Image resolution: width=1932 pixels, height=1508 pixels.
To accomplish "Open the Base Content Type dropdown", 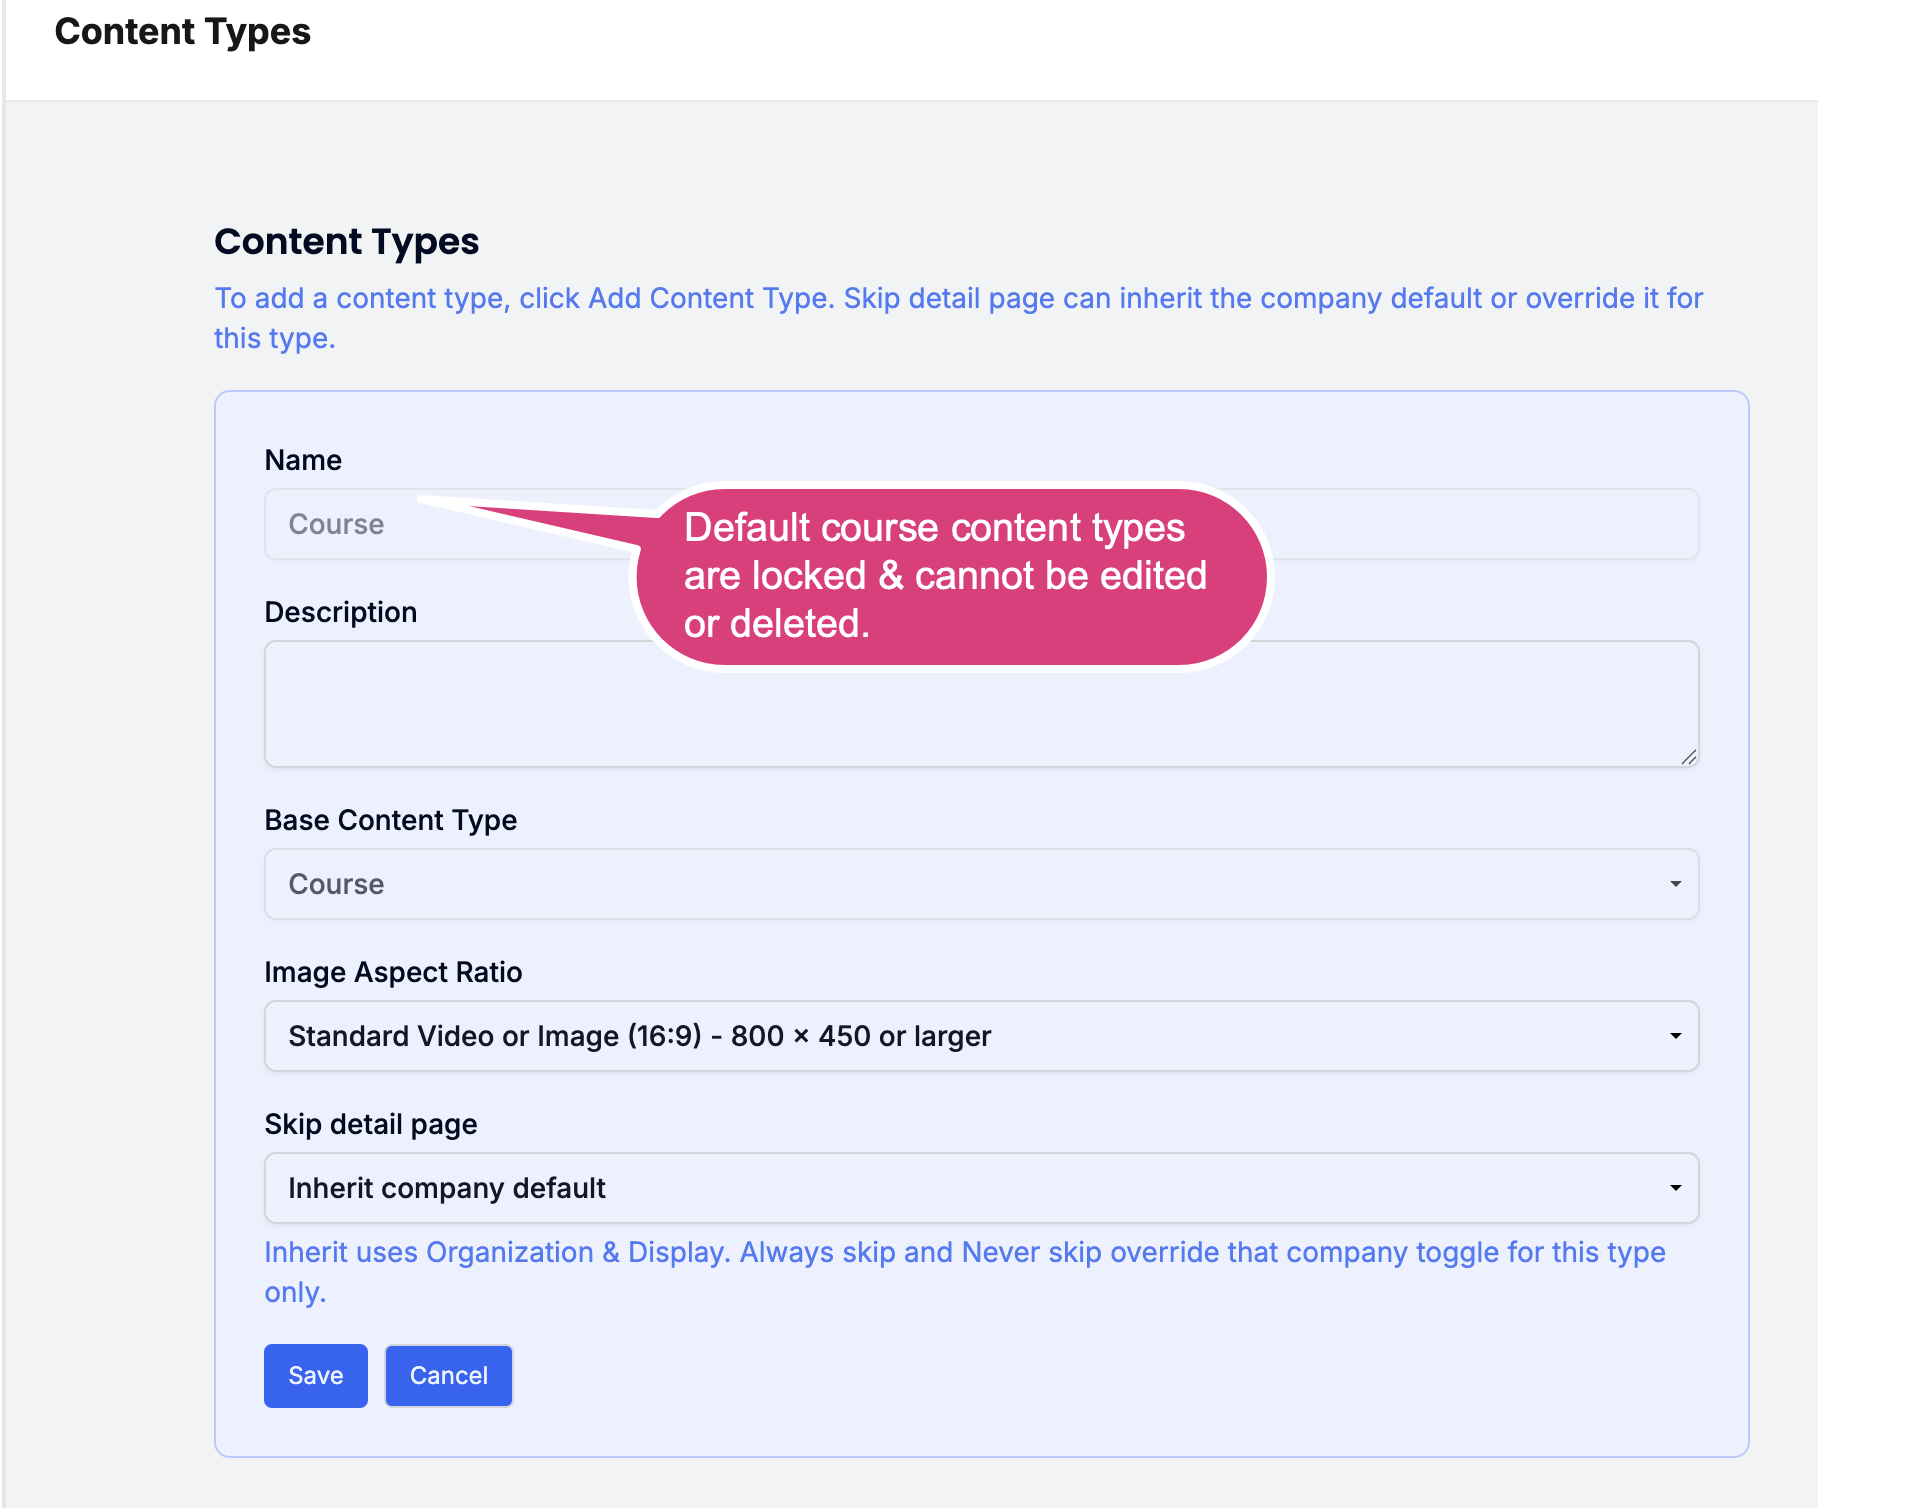I will pyautogui.click(x=981, y=884).
